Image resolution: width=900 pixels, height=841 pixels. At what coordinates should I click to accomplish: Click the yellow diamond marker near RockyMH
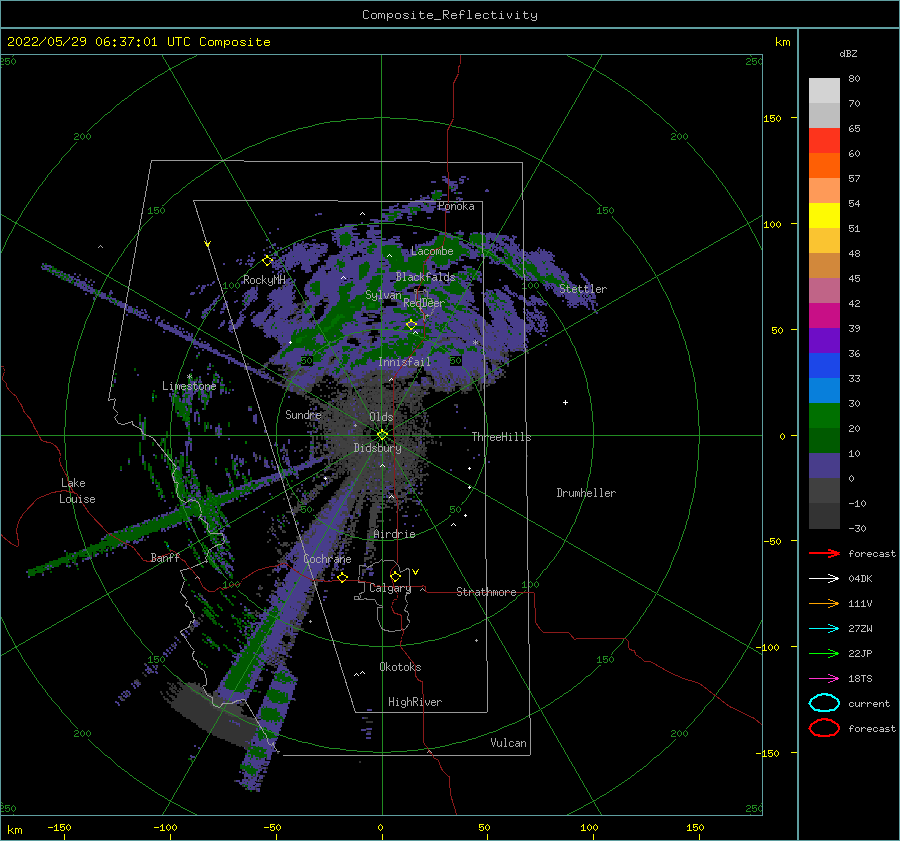tap(267, 261)
